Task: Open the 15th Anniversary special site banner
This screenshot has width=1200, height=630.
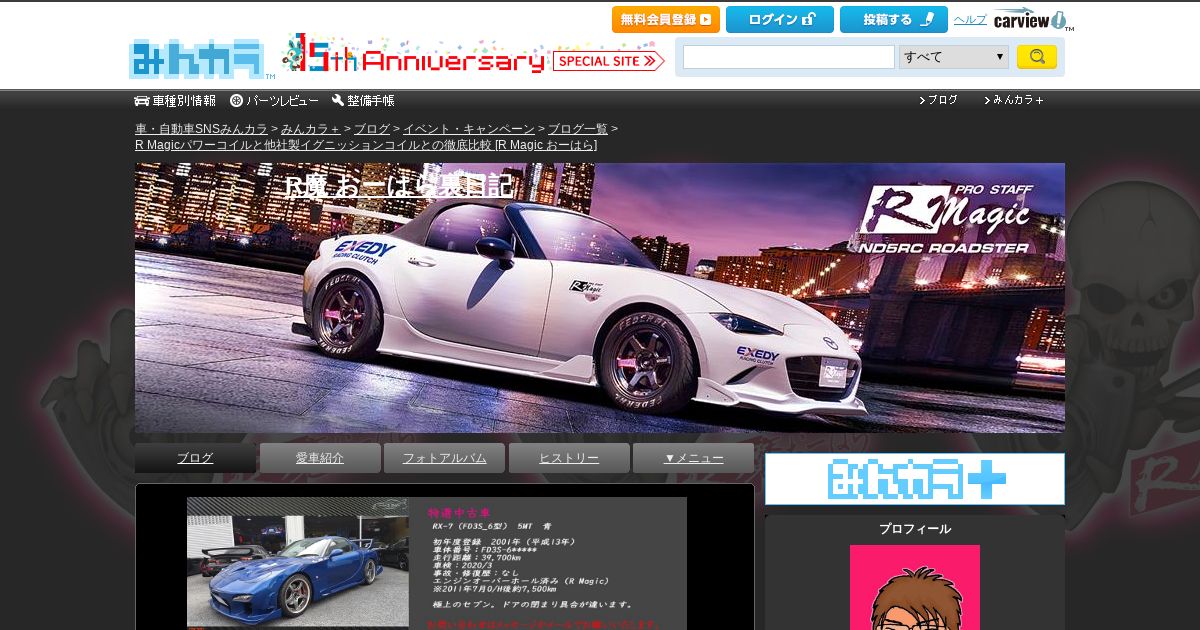Action: [x=472, y=55]
